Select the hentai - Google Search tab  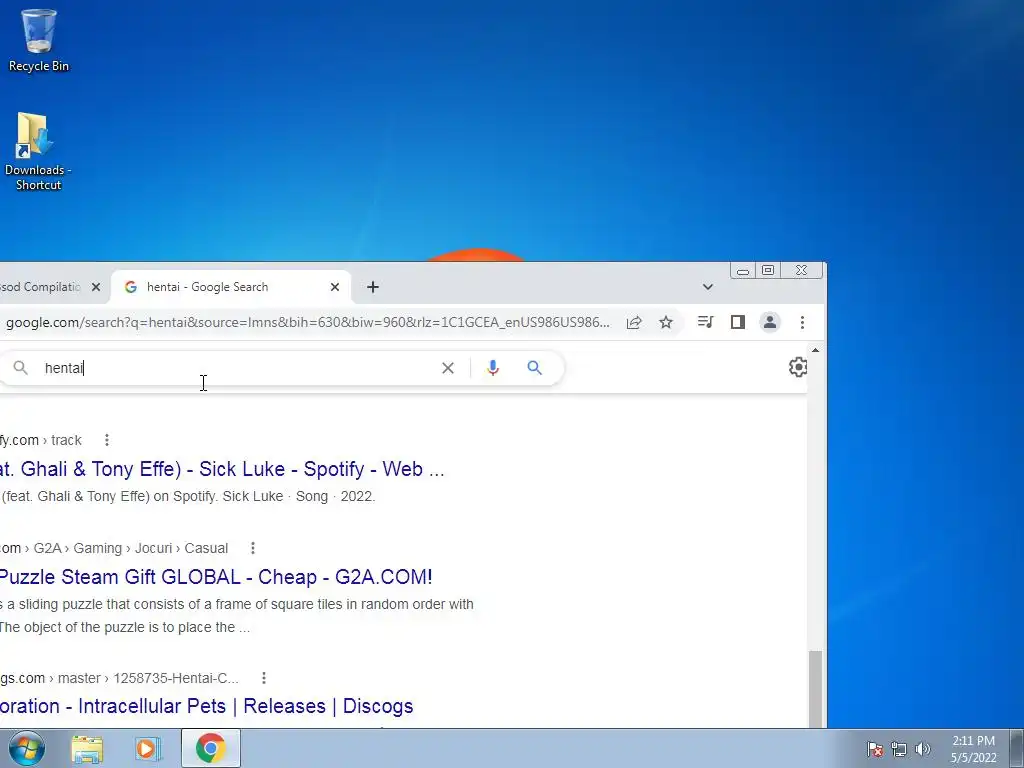231,287
